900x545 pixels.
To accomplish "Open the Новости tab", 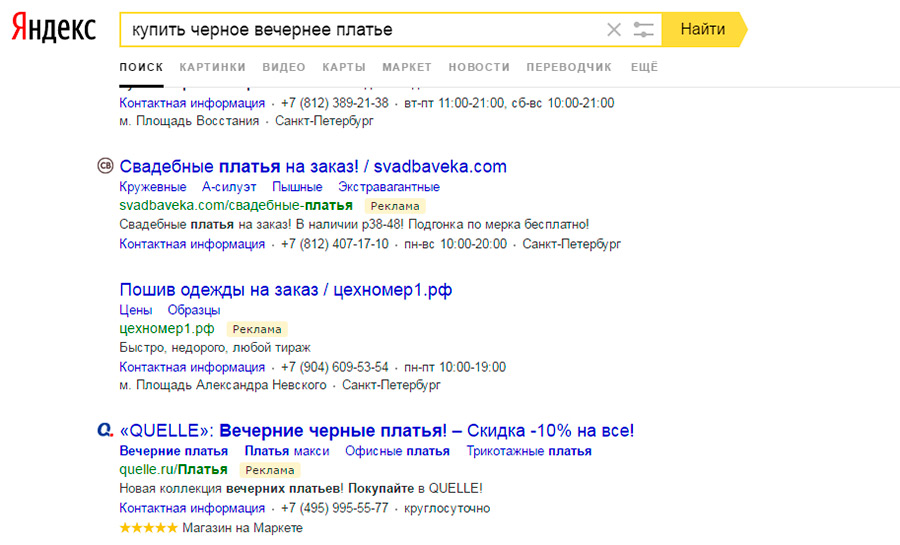I will pos(479,67).
